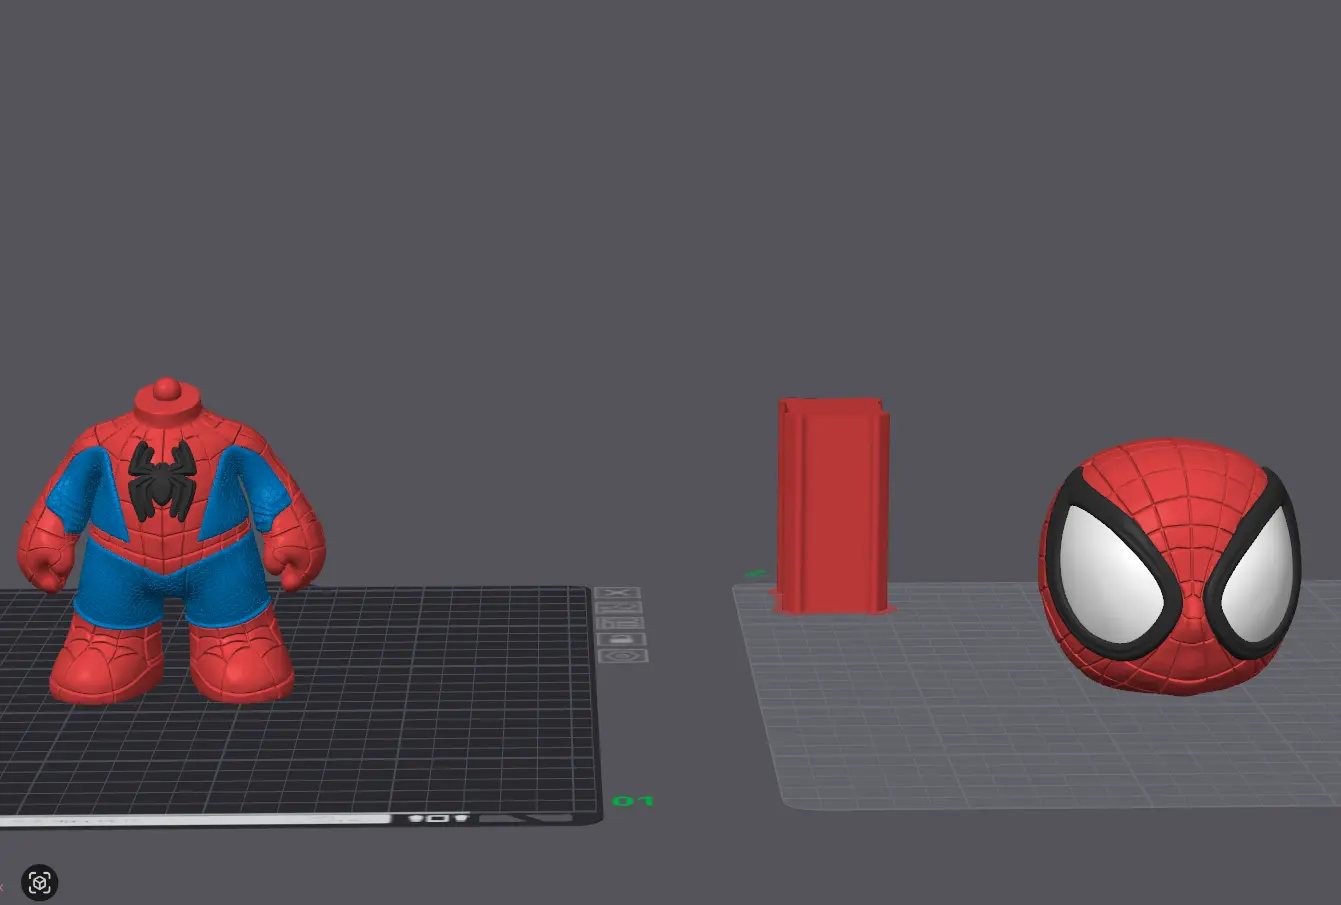Select the Spider-Man head model
The height and width of the screenshot is (905, 1341).
pos(1170,566)
